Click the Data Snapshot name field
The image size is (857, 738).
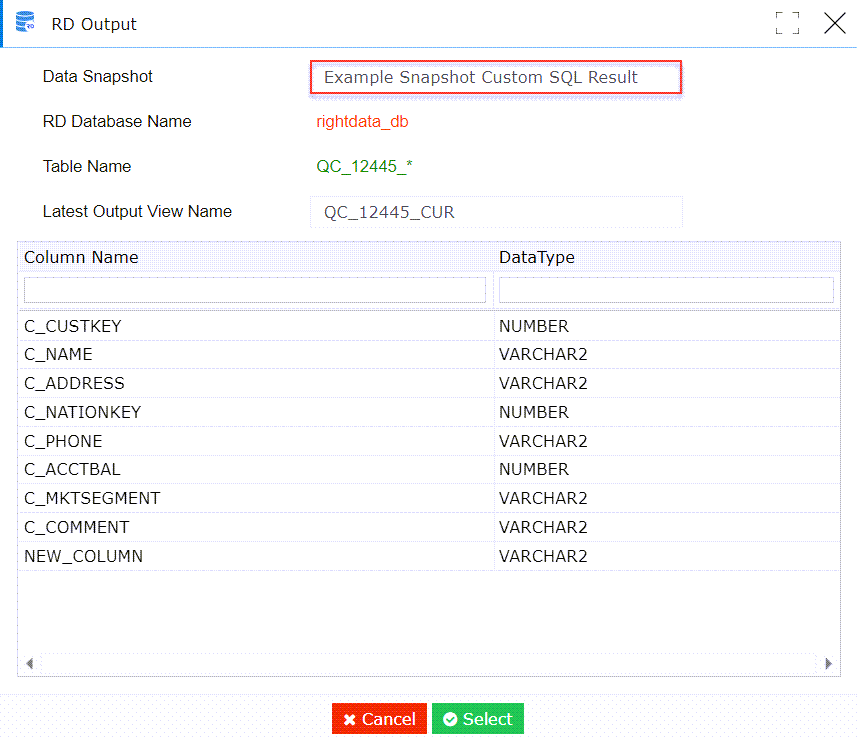(x=496, y=77)
